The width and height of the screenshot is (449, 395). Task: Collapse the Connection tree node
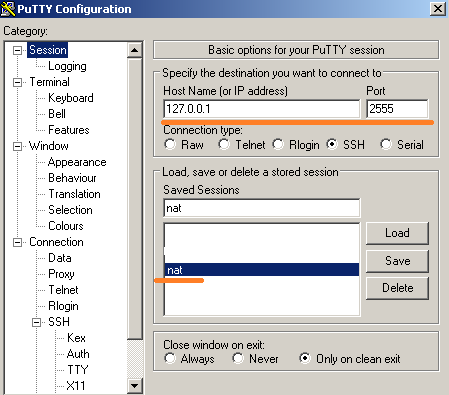click(x=17, y=242)
